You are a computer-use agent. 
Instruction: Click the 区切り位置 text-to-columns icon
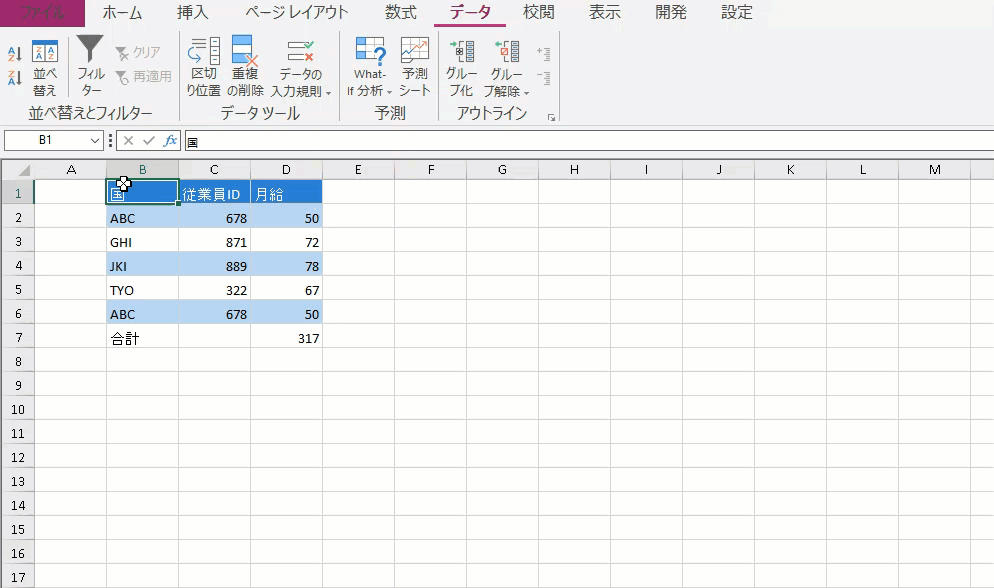pos(204,66)
